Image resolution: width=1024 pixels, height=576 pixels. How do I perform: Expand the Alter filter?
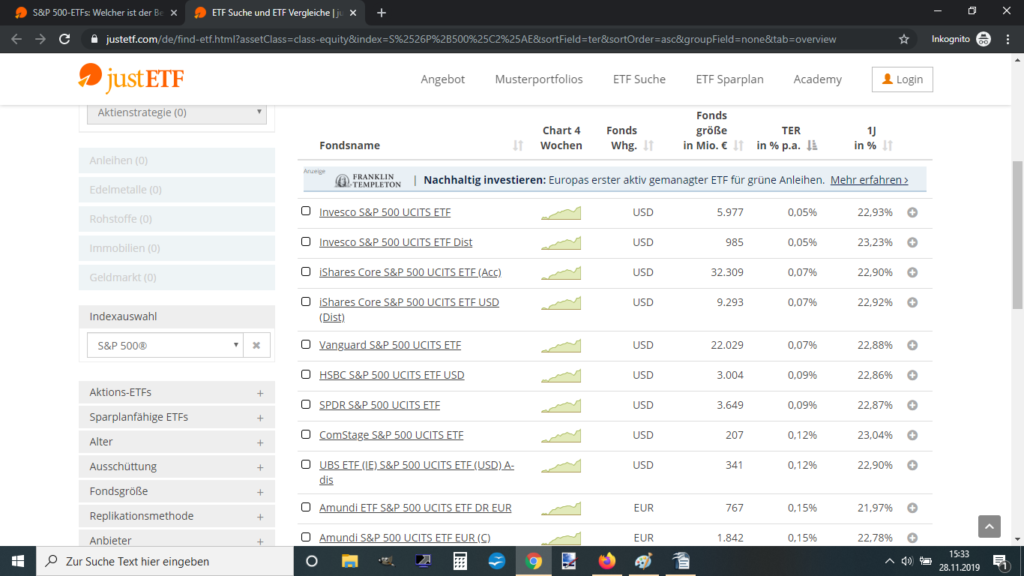coord(177,441)
